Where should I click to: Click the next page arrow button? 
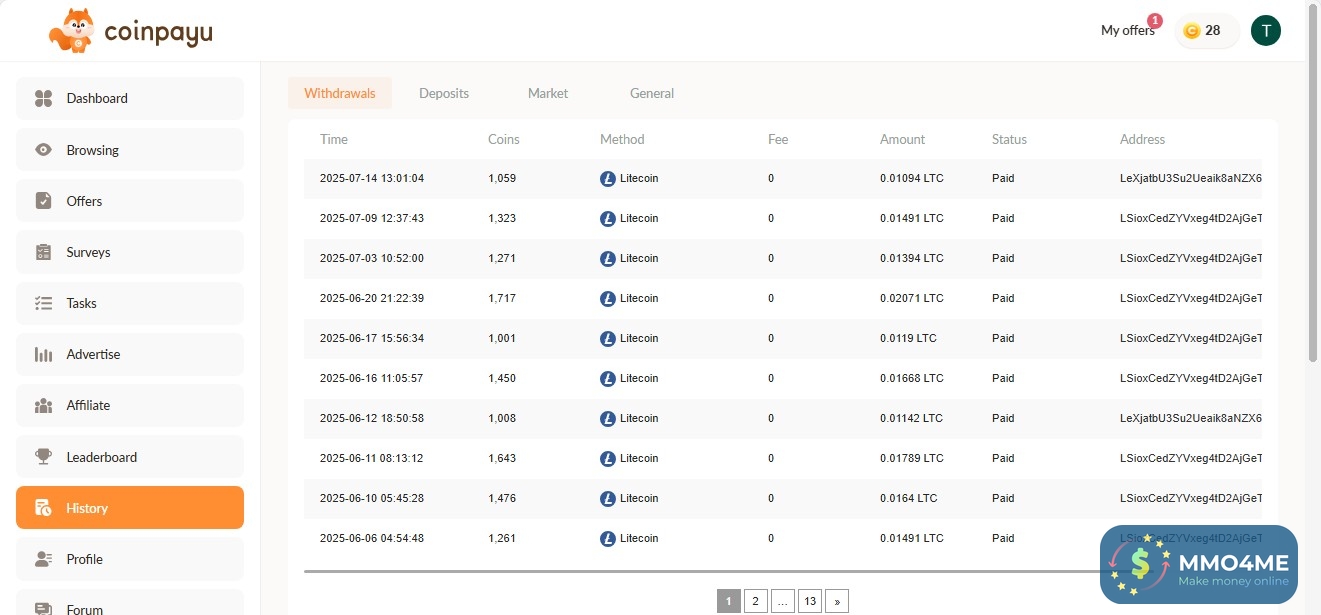click(837, 601)
